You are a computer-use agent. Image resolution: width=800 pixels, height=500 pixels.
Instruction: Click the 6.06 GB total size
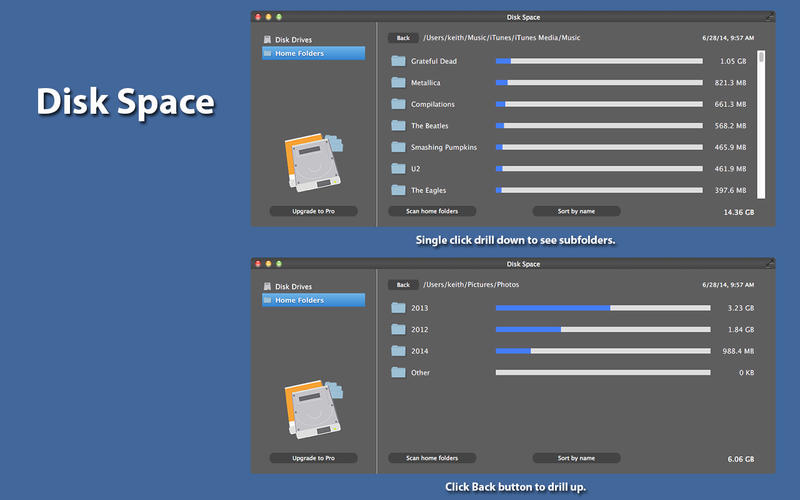pos(740,459)
